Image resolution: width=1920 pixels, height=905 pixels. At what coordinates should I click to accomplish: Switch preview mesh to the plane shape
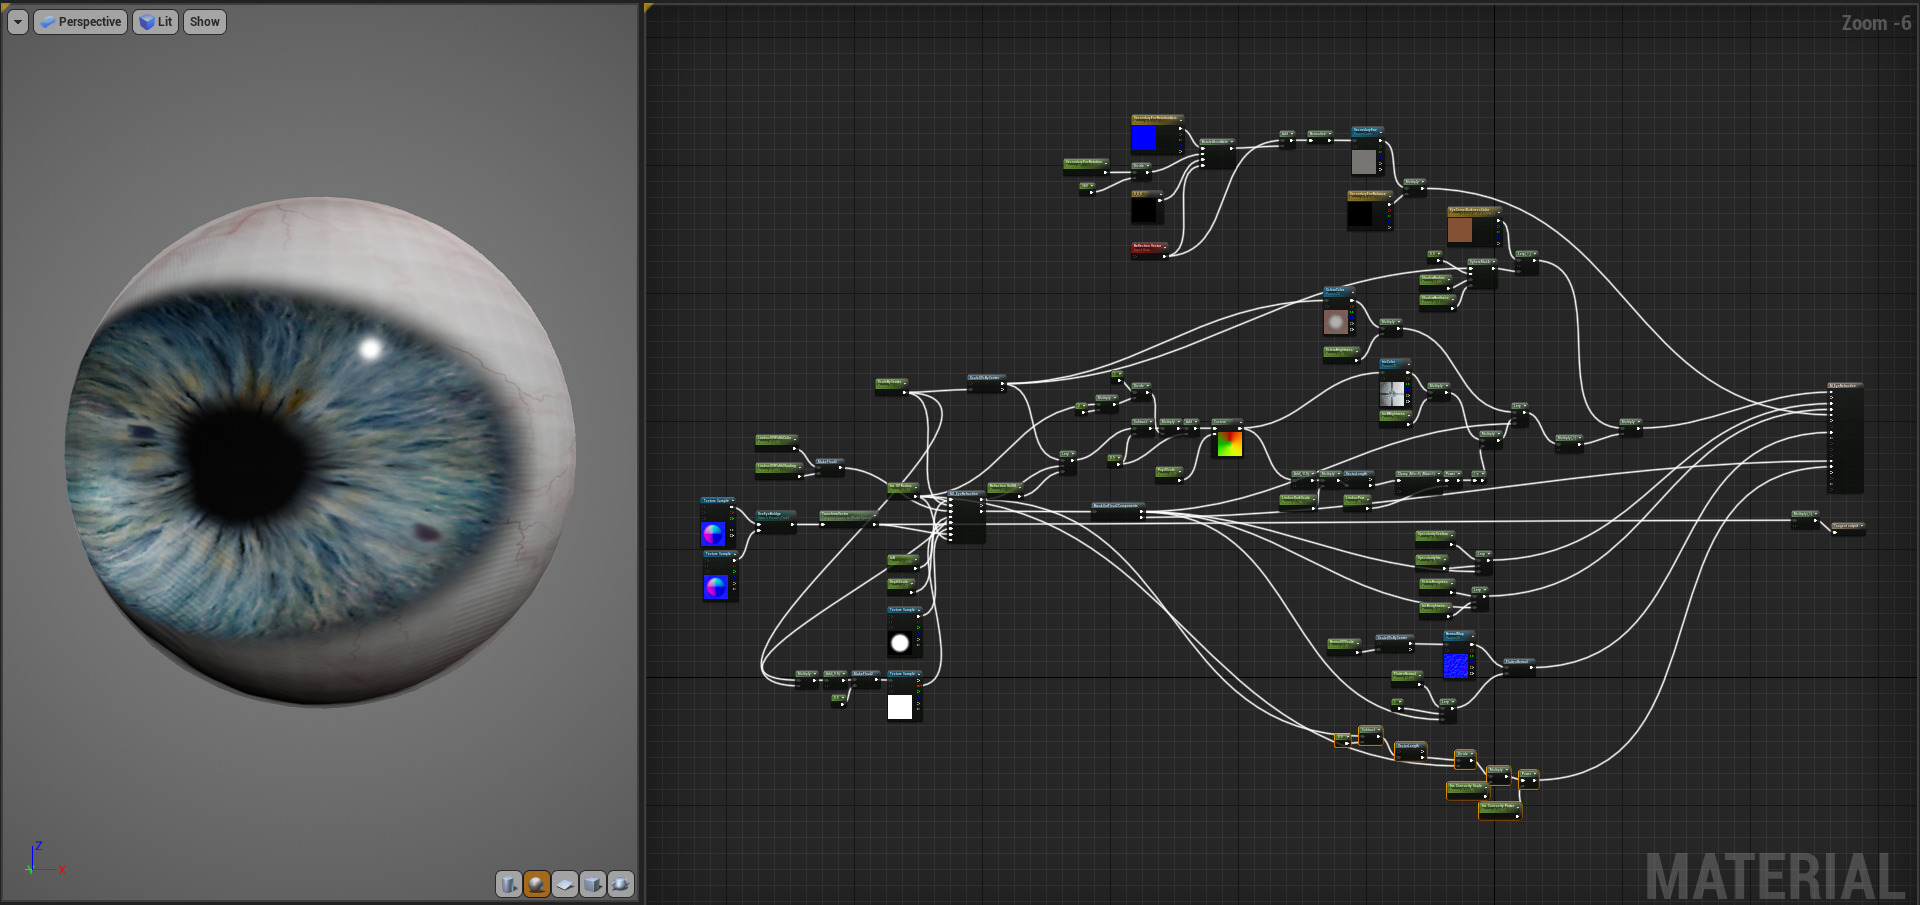click(564, 884)
